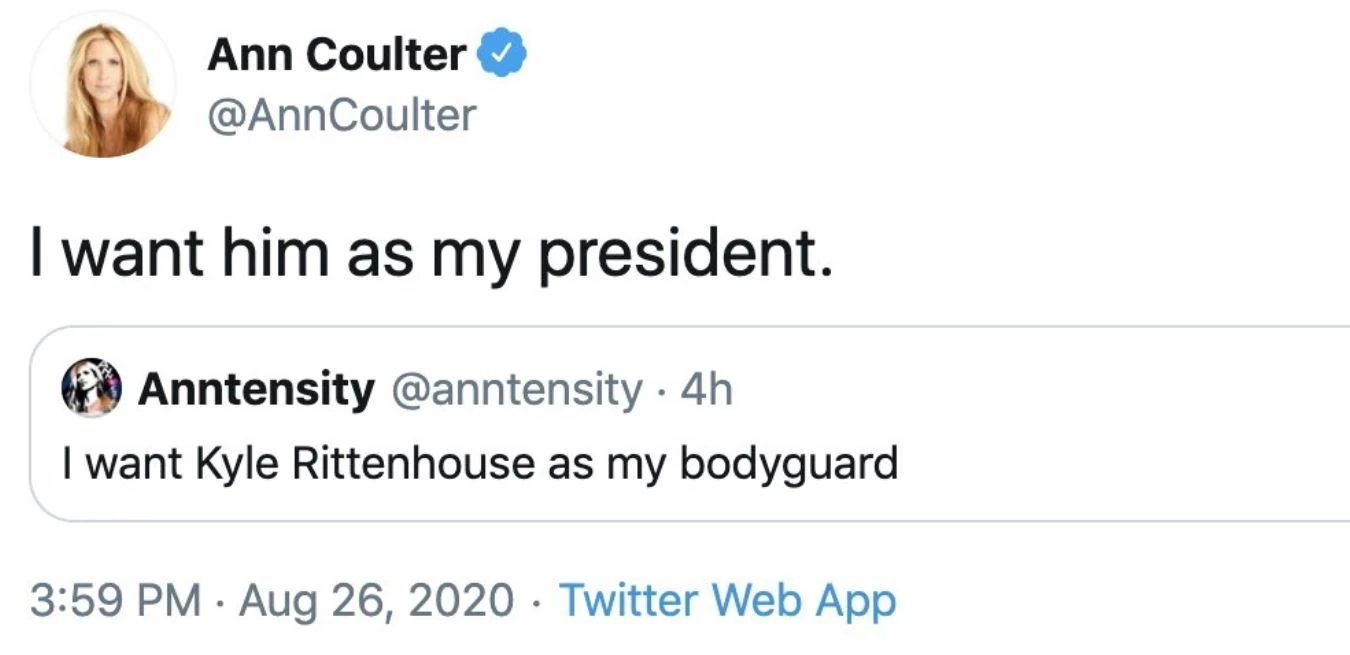Click the tweet text about president

pos(430,254)
